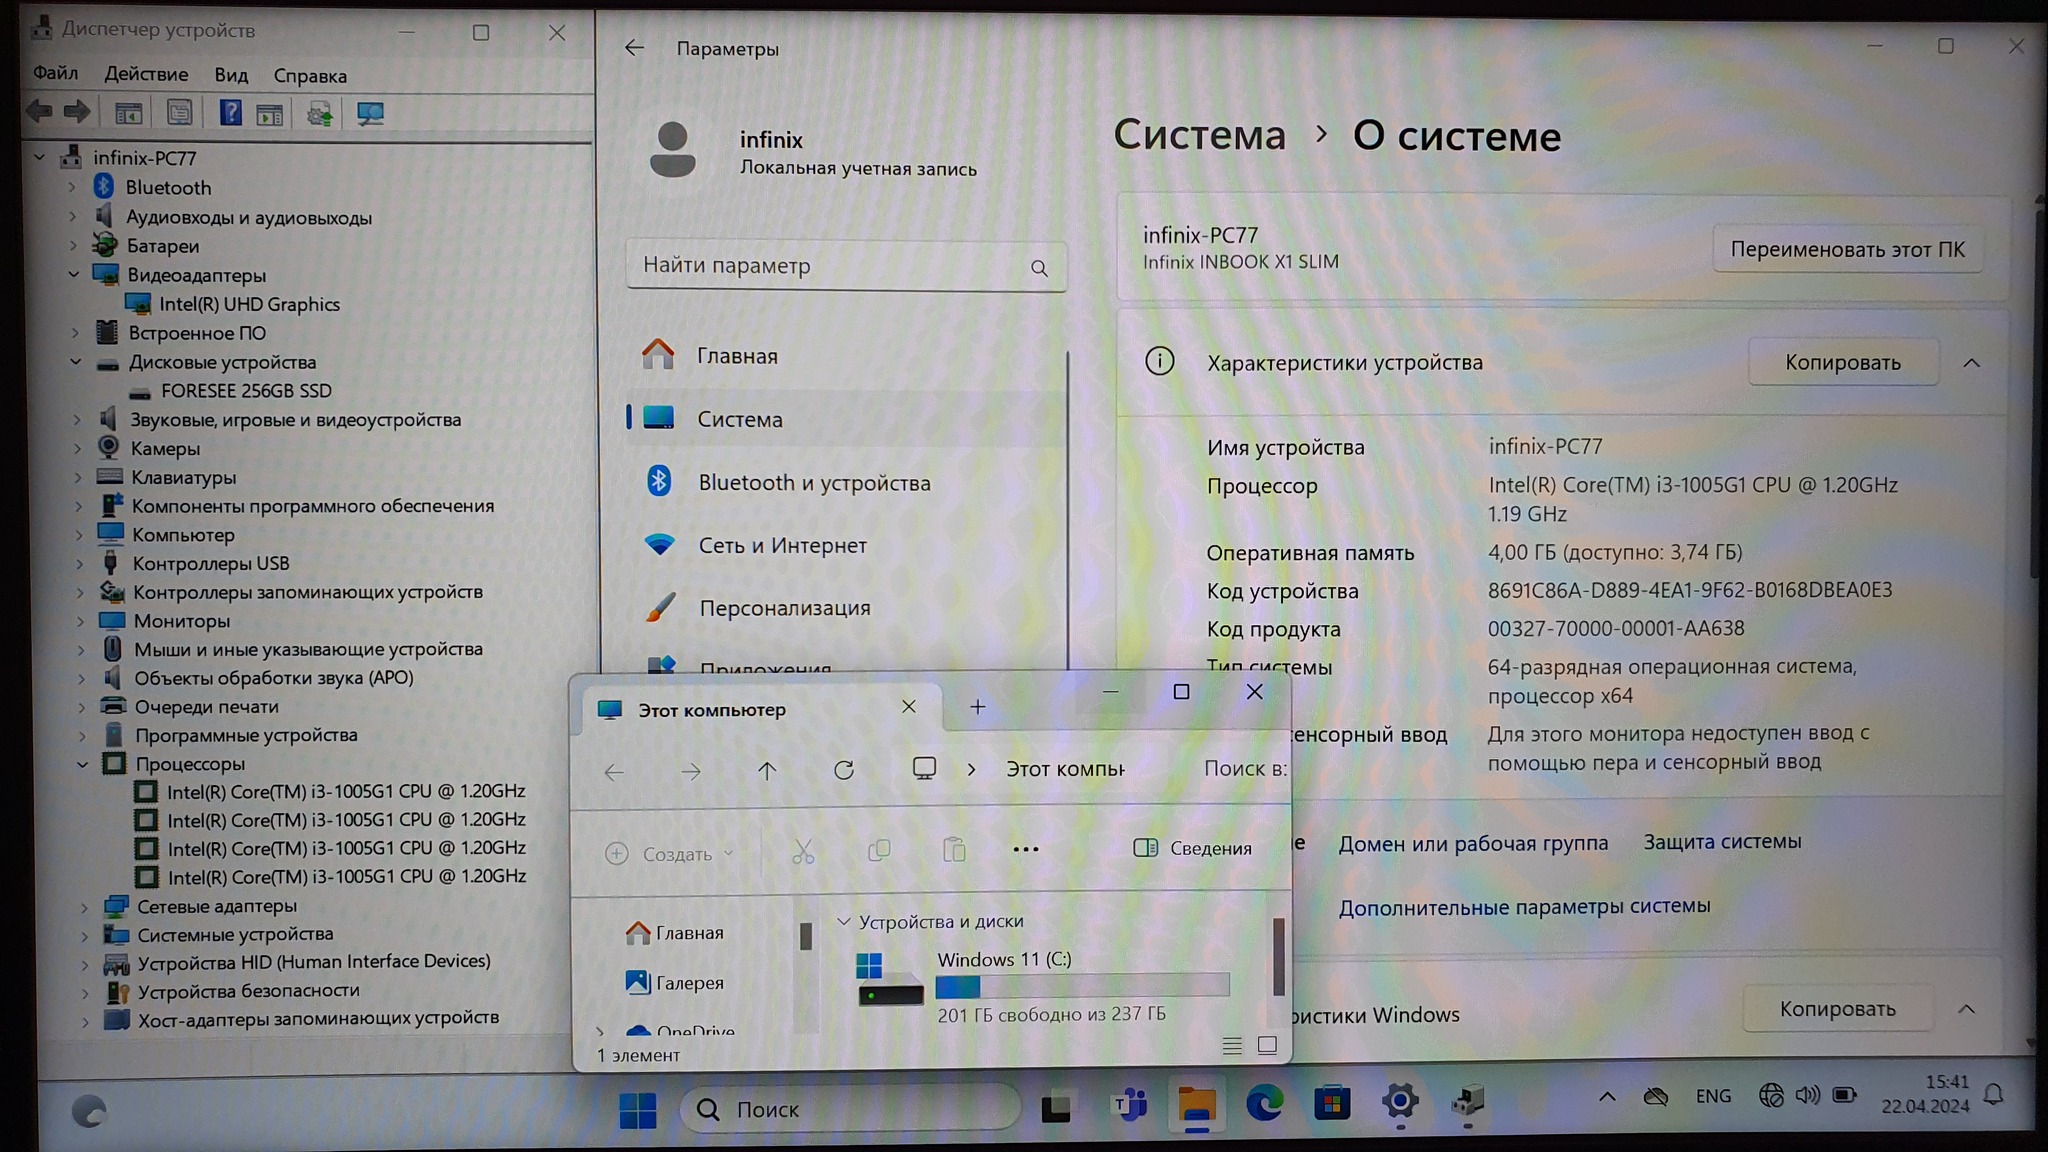Viewport: 2048px width, 1152px height.
Task: Click the Device Manager help toolbar icon
Action: (x=230, y=113)
